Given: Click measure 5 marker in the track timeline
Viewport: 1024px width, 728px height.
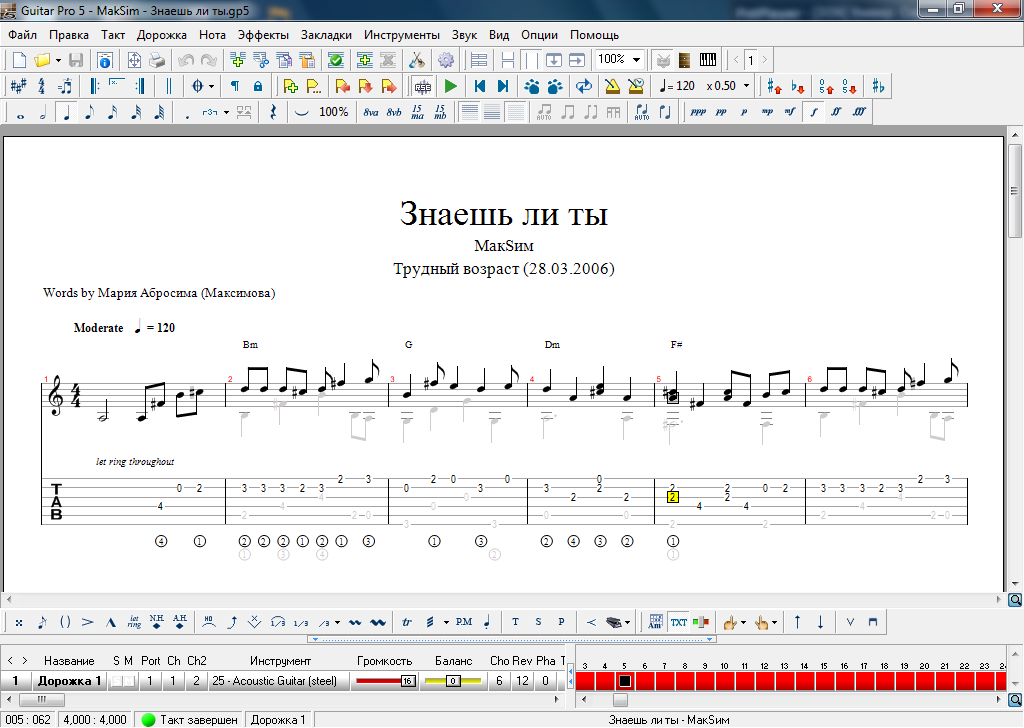Looking at the screenshot, I should click(624, 681).
